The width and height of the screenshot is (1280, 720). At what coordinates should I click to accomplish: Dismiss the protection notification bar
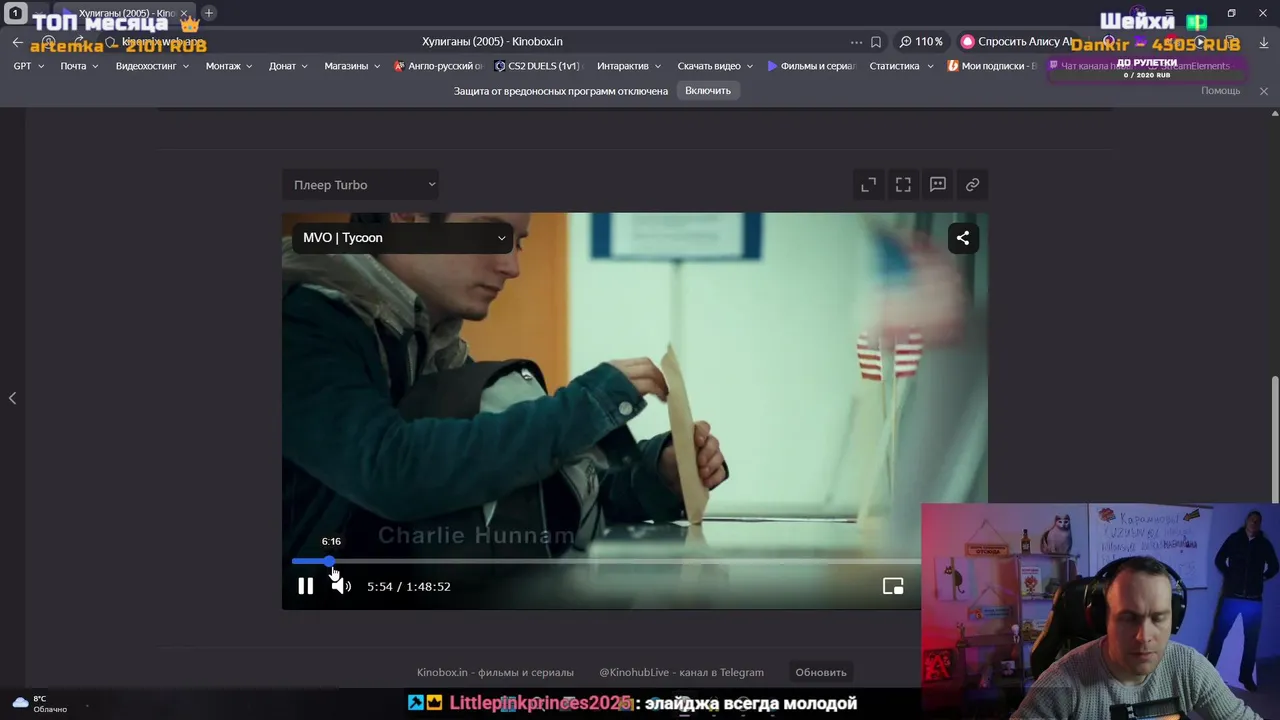pos(1263,91)
